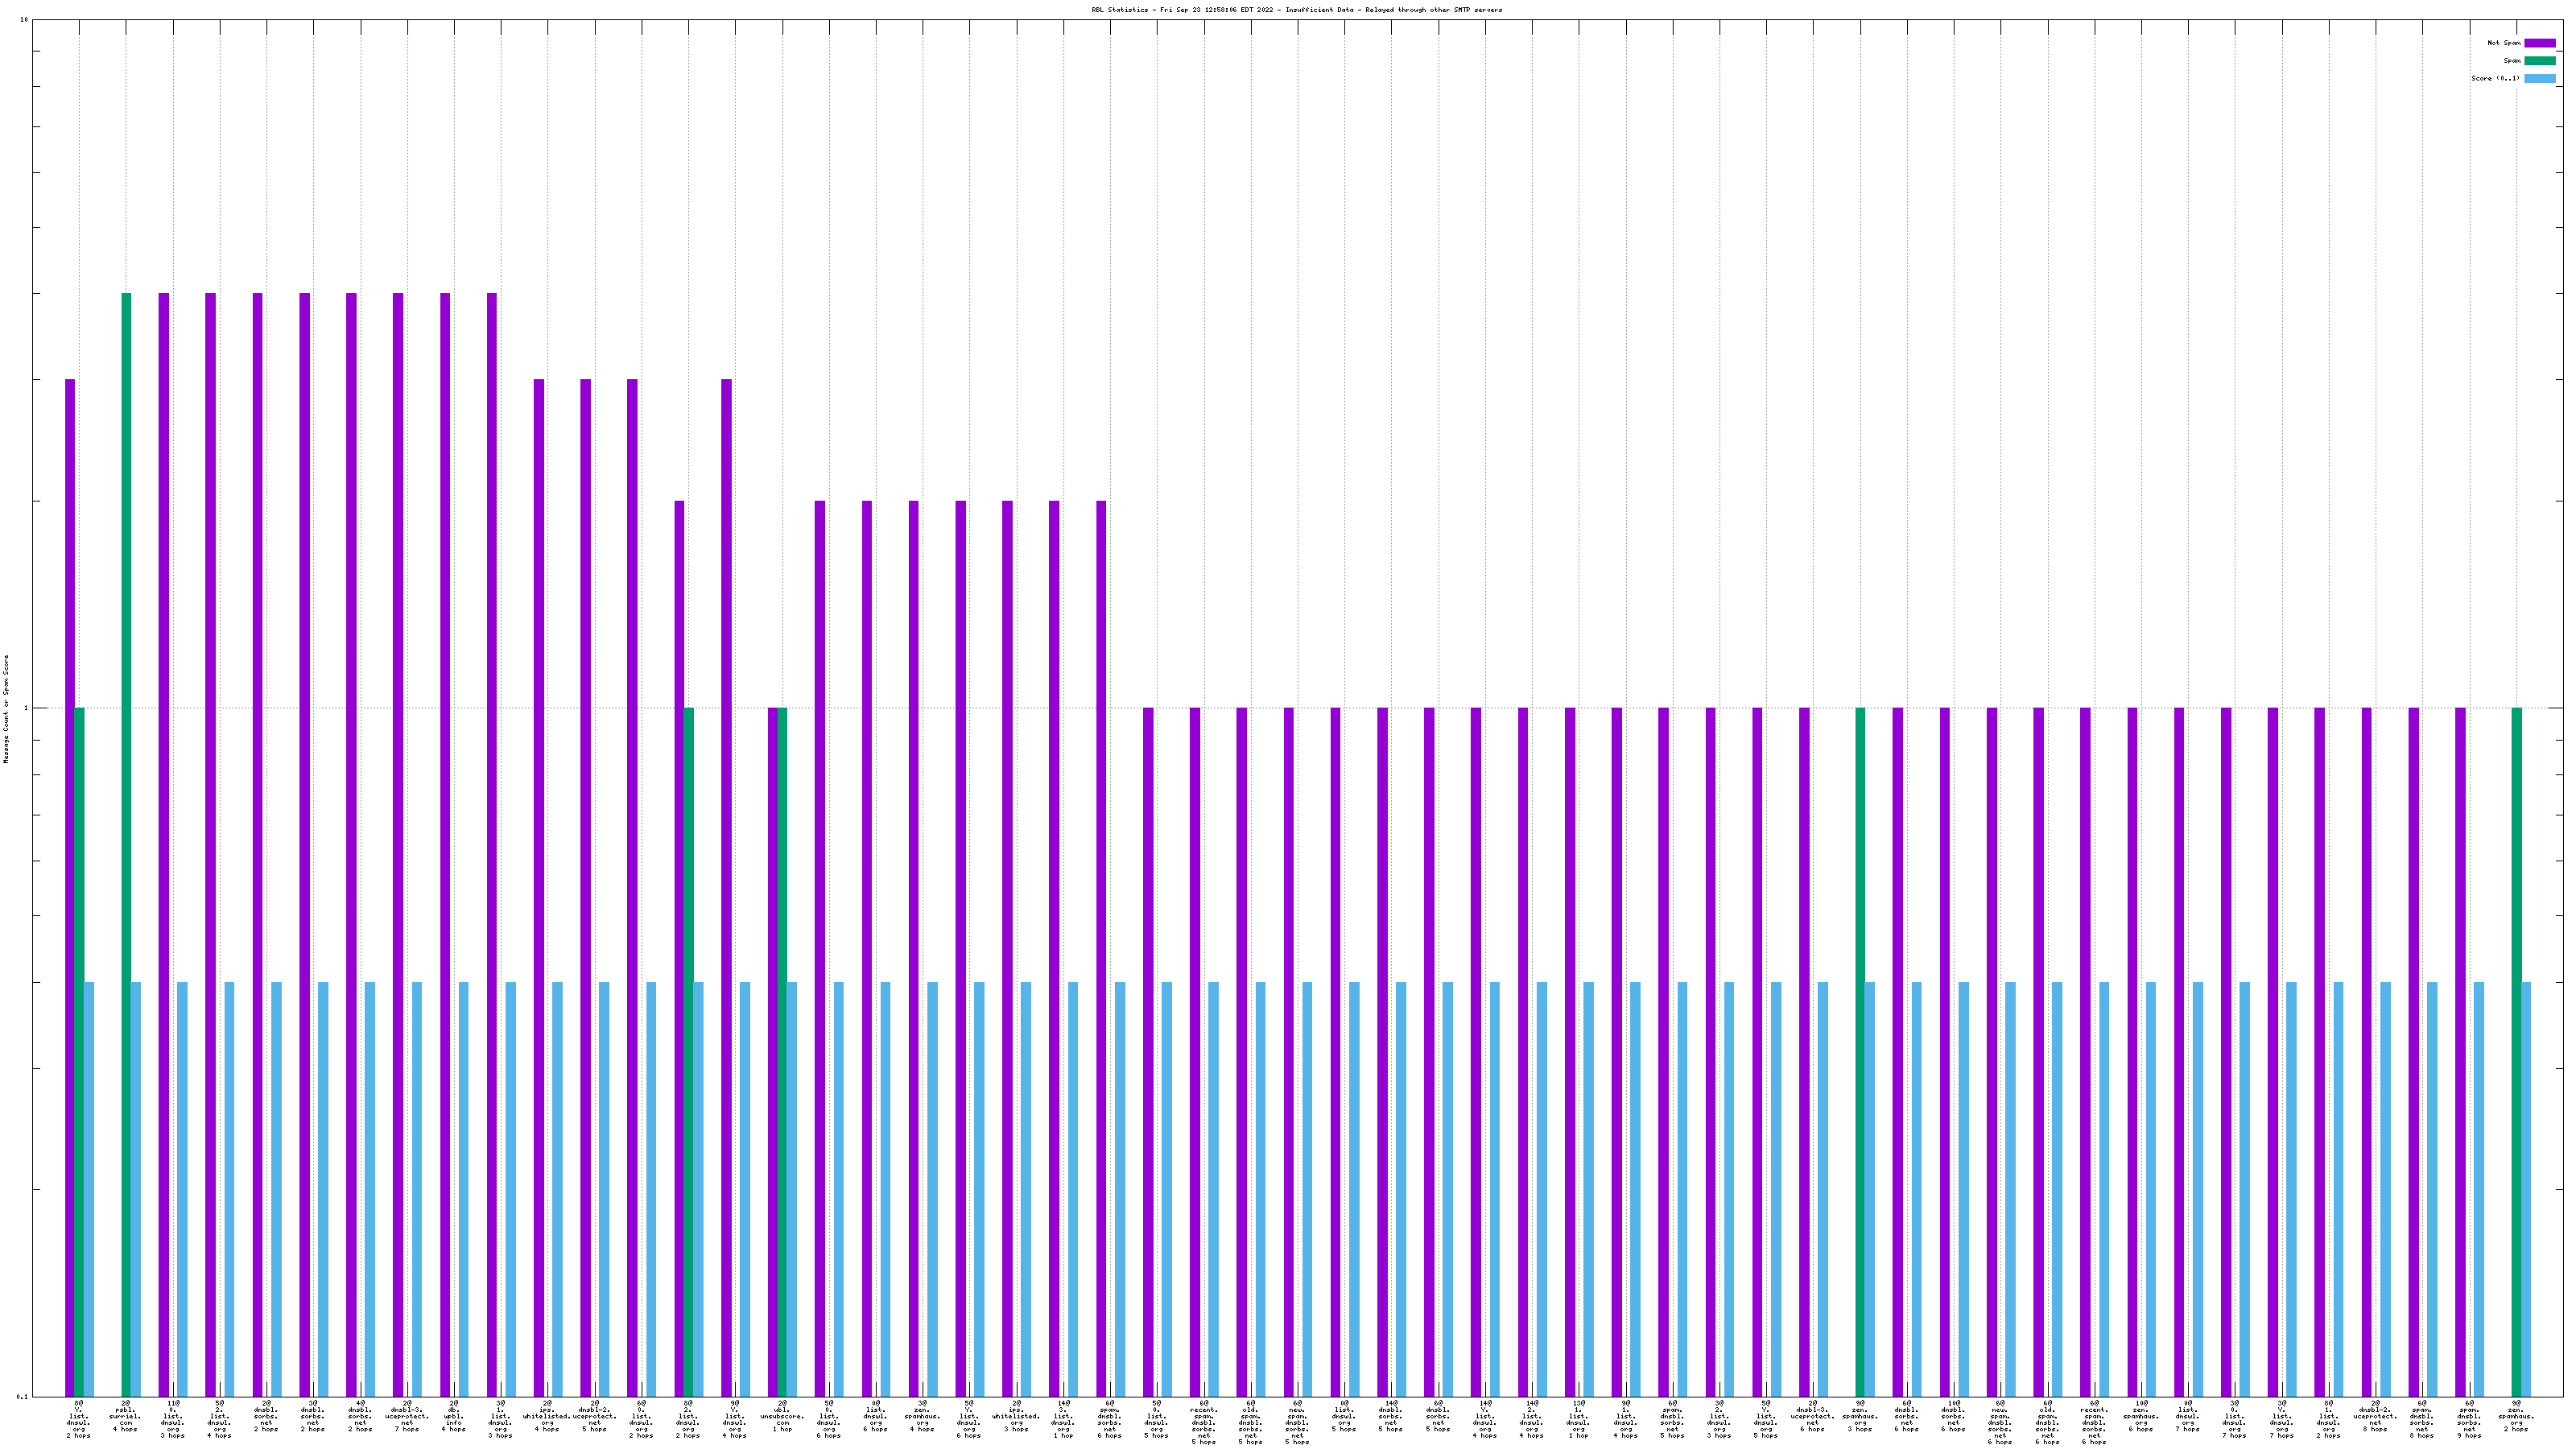Click the y-axis tick label '10'
Screen dimensions: 2576x1449
click(24, 20)
